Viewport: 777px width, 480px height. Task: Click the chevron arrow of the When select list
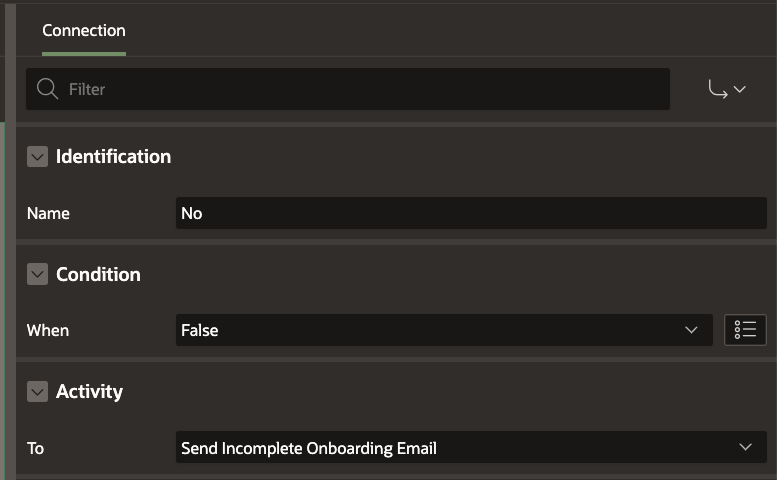pos(691,330)
